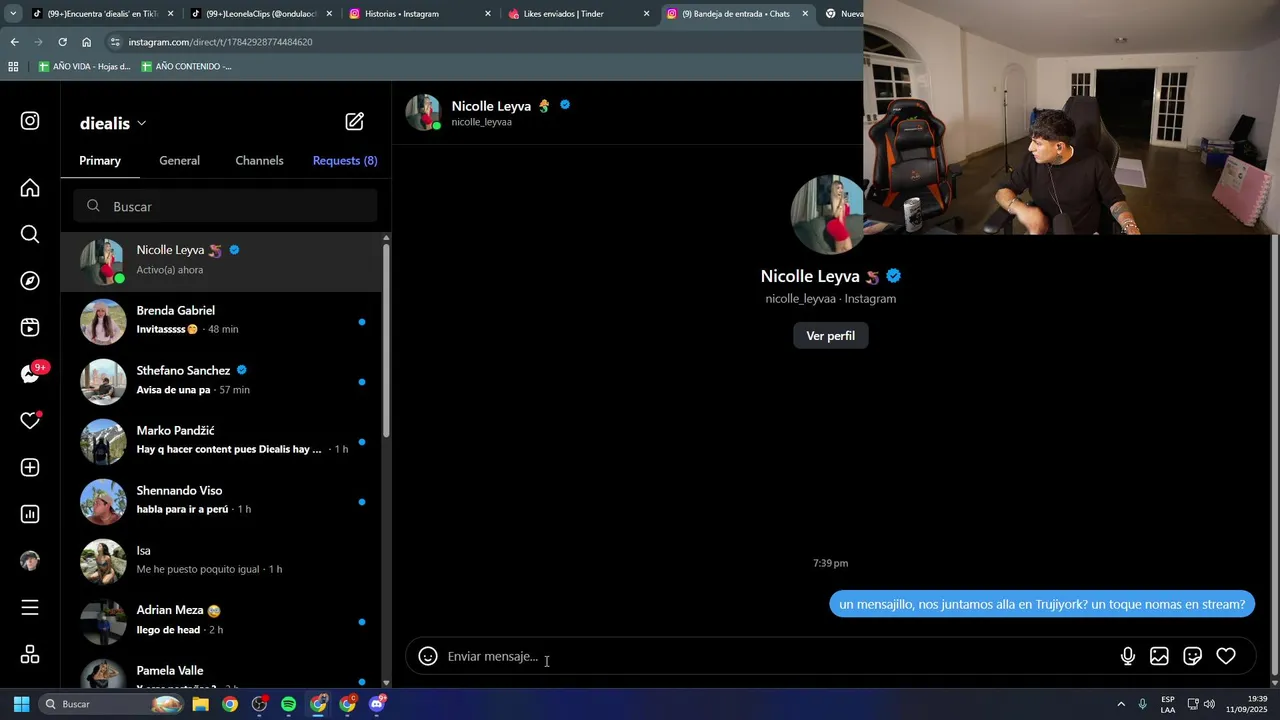The height and width of the screenshot is (720, 1280).
Task: Open the Meta apps icon at sidebar bottom
Action: pos(30,654)
